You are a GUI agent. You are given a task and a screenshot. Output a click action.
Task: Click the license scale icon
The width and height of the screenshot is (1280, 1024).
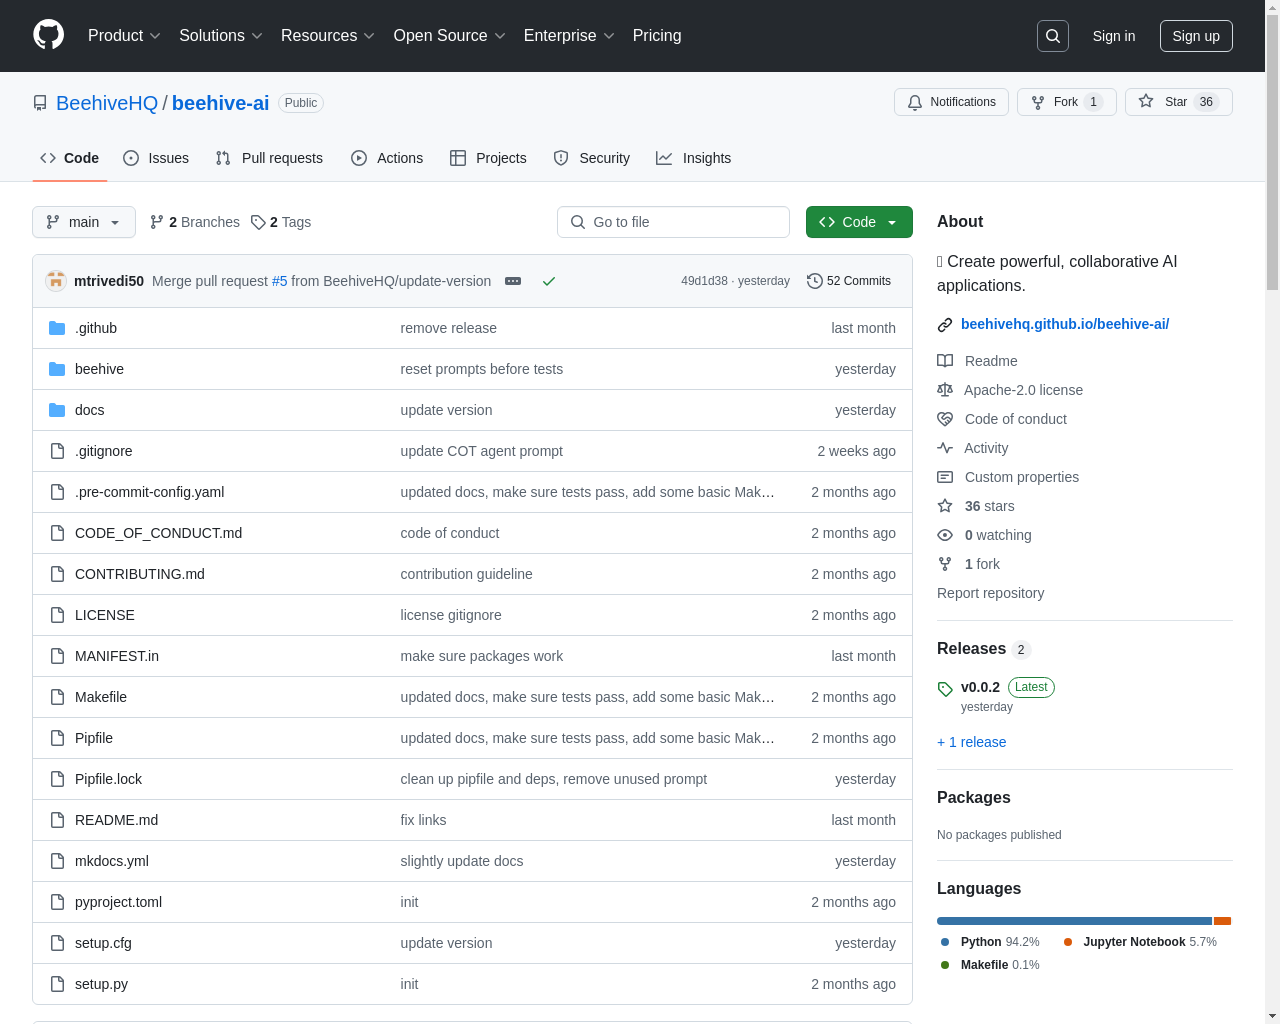click(945, 390)
